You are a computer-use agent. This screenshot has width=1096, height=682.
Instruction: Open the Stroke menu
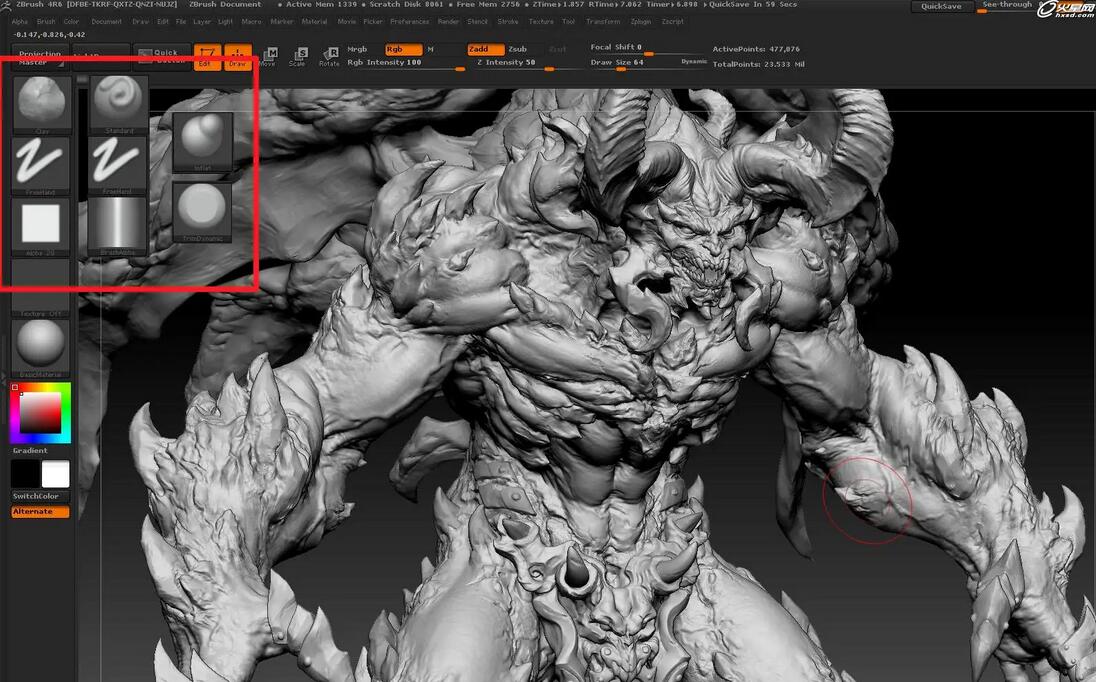pyautogui.click(x=508, y=22)
